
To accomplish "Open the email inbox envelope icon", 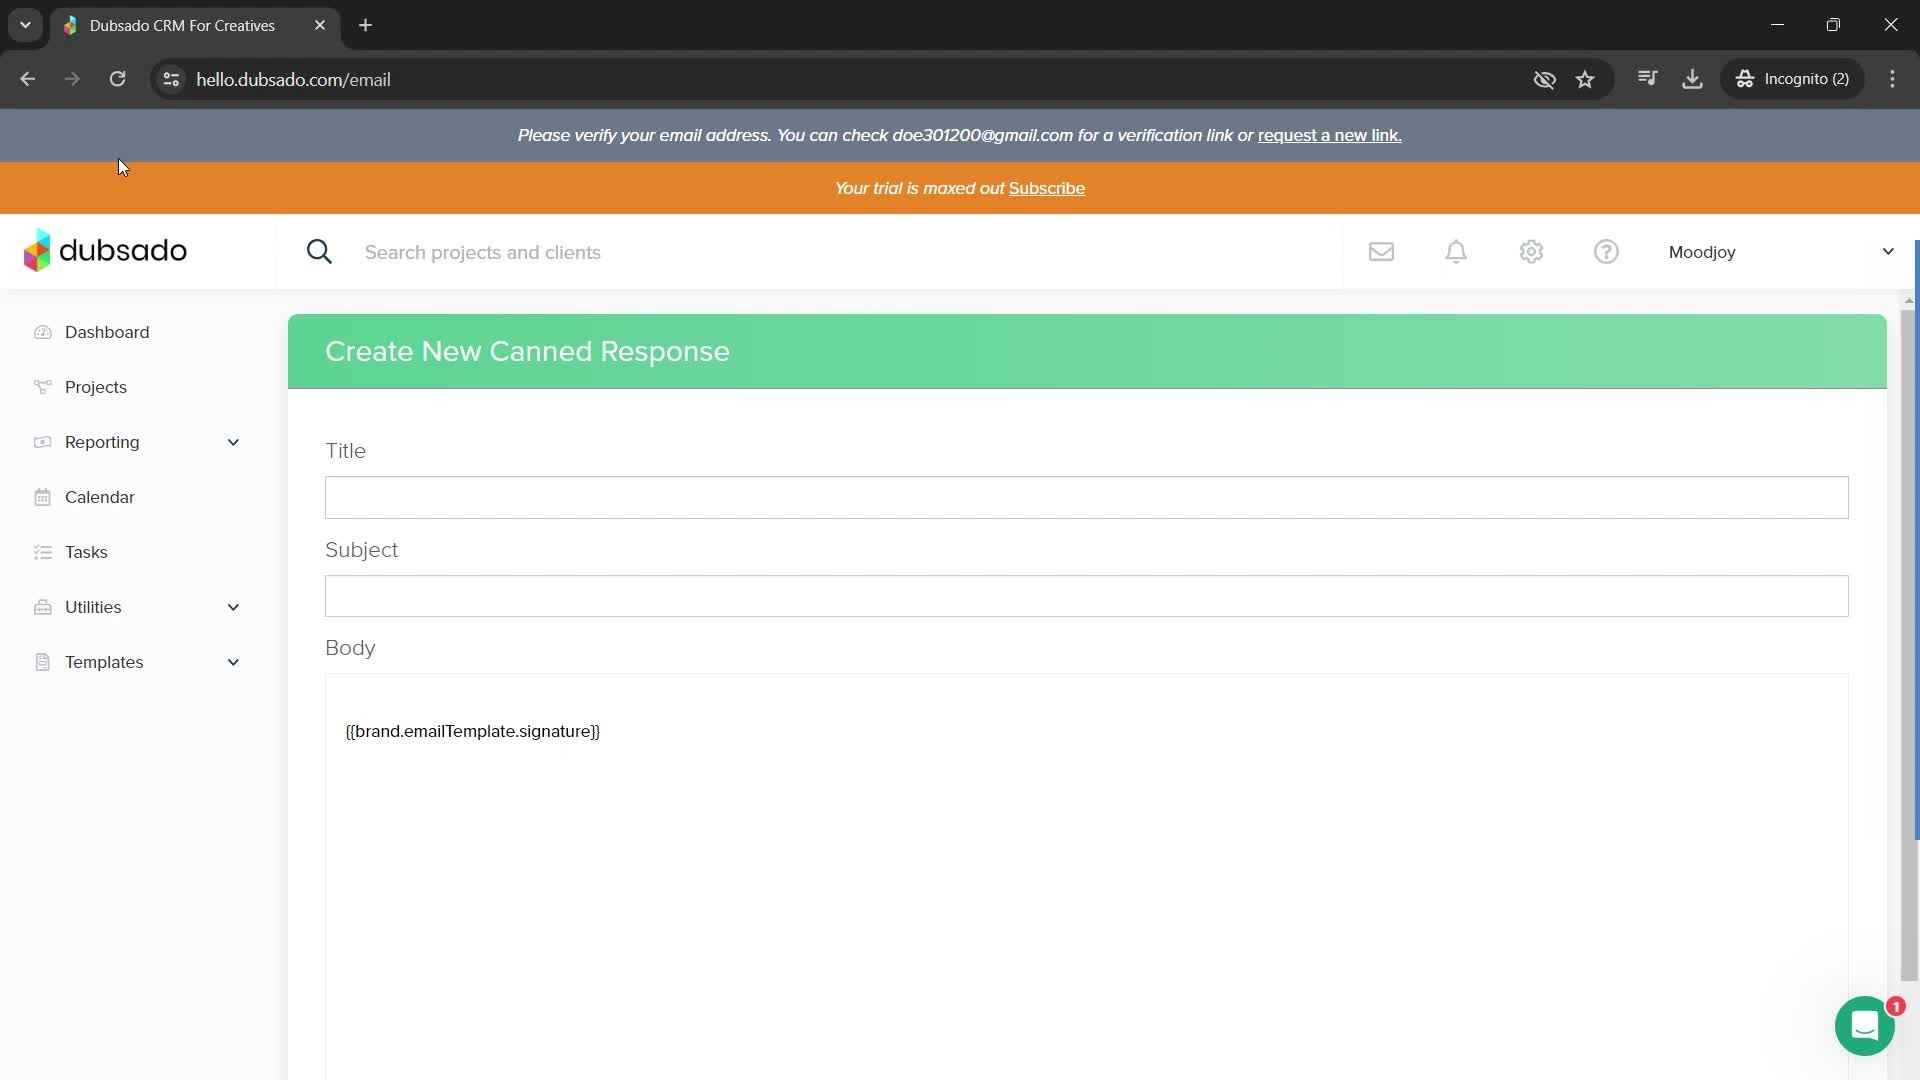I will coord(1381,252).
